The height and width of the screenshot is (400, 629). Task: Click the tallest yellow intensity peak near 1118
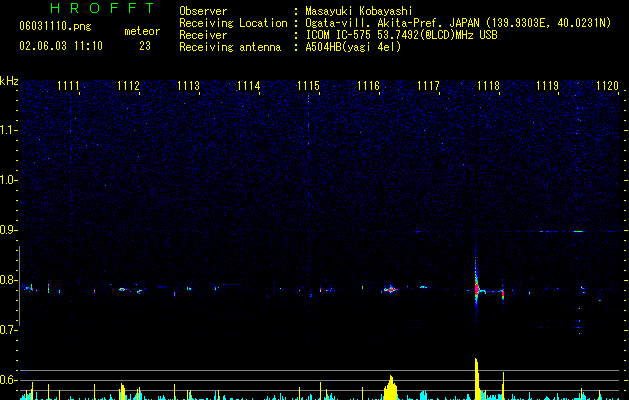477,378
